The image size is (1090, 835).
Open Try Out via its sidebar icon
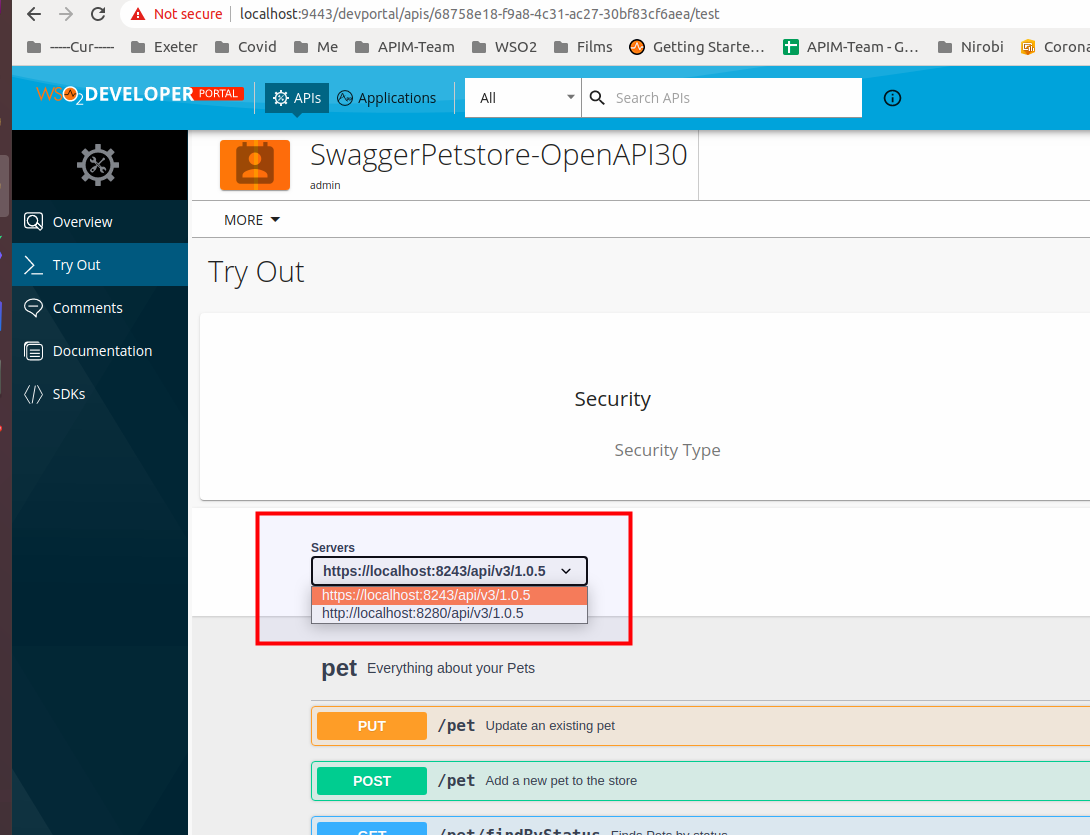tap(32, 264)
